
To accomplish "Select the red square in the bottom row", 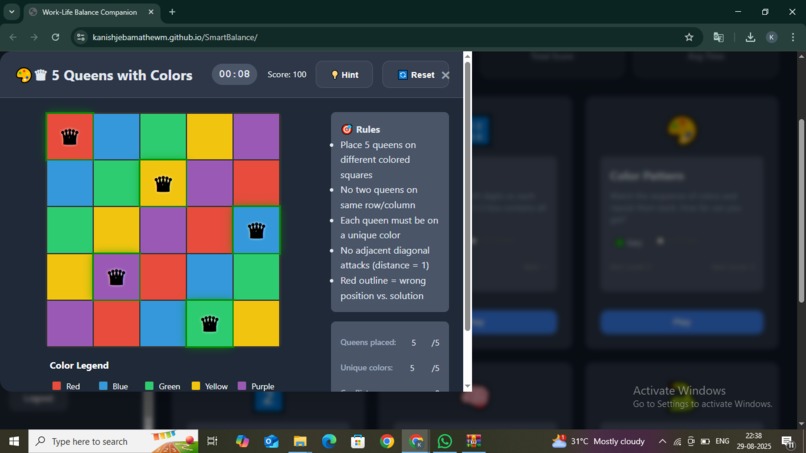I will click(116, 323).
